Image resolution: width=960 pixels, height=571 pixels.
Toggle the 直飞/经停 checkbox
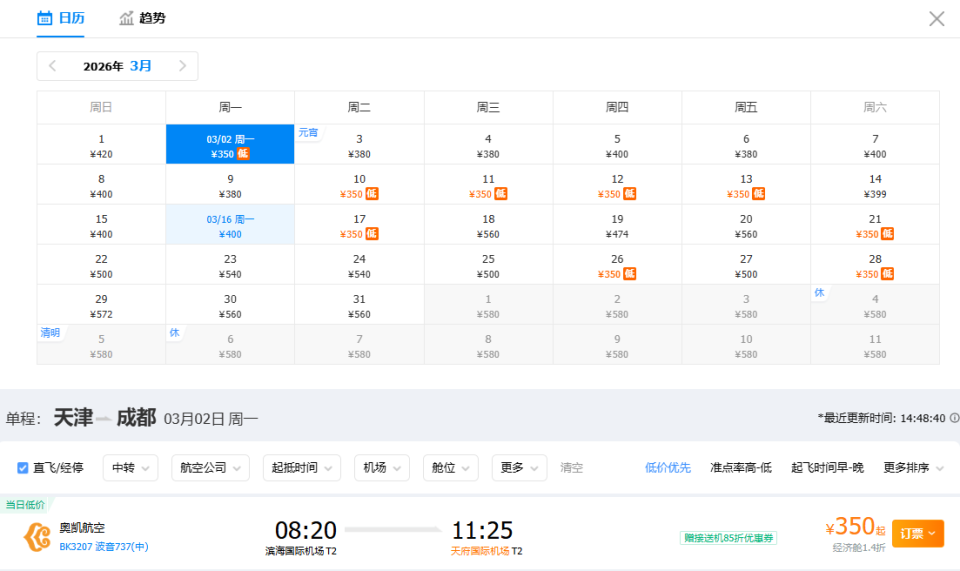(23, 468)
